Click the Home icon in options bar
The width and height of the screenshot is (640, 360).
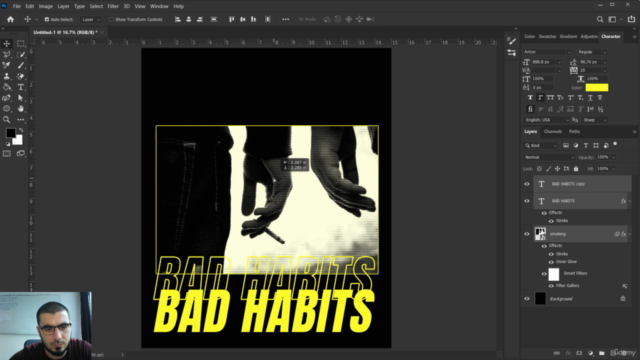pyautogui.click(x=10, y=19)
